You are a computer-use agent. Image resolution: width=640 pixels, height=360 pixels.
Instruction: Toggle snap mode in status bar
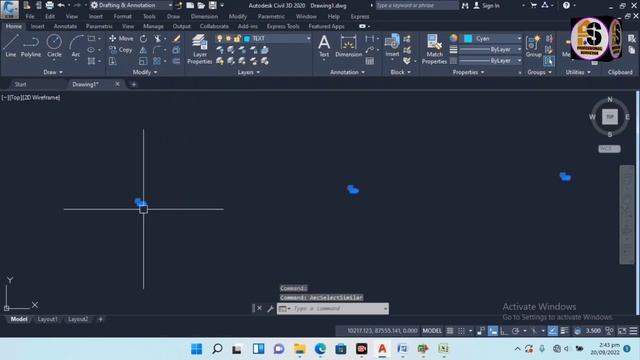[x=461, y=331]
